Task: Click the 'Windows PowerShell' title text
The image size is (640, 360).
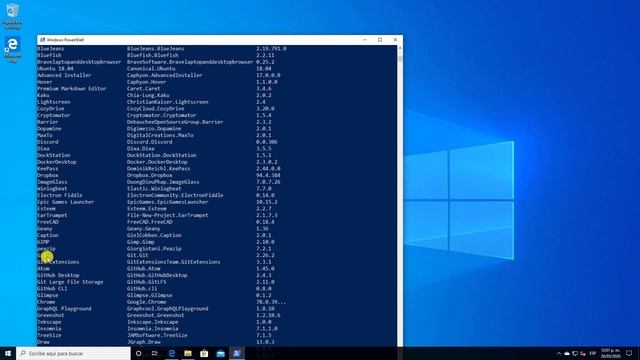Action: [x=65, y=40]
